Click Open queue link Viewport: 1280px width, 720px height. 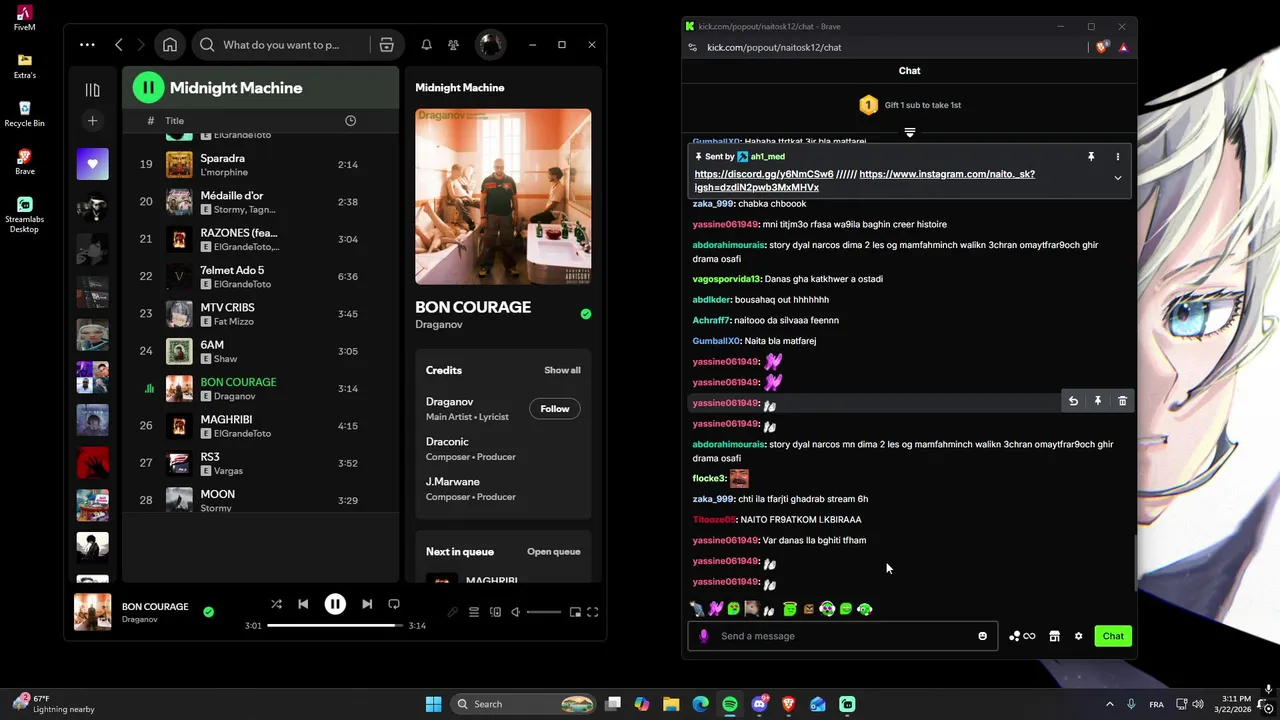point(554,551)
